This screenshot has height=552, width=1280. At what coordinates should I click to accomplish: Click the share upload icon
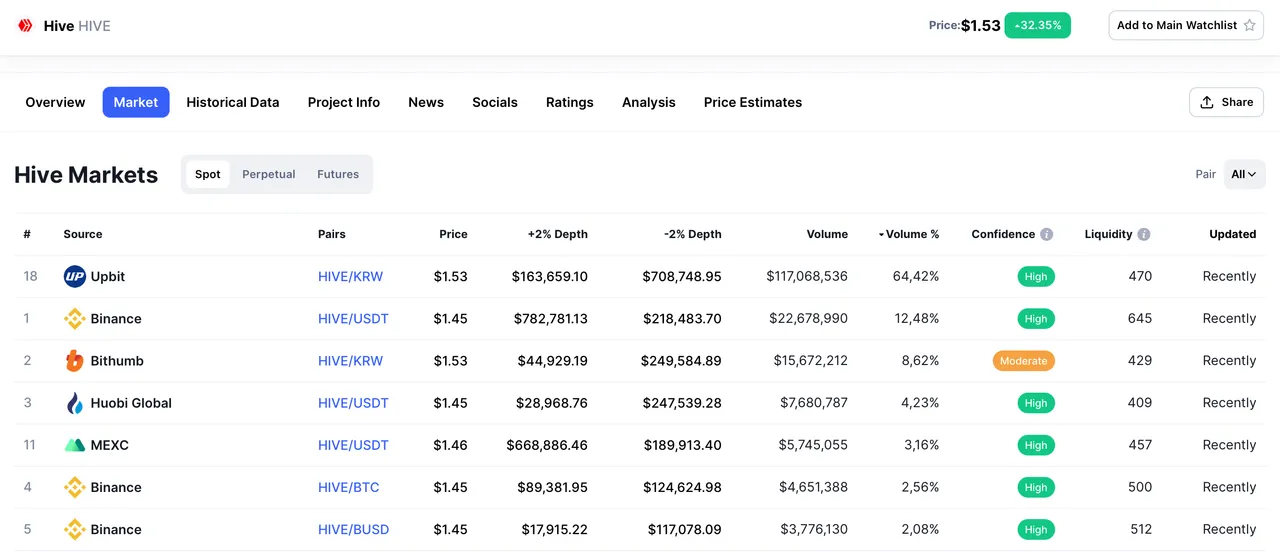click(x=1207, y=102)
